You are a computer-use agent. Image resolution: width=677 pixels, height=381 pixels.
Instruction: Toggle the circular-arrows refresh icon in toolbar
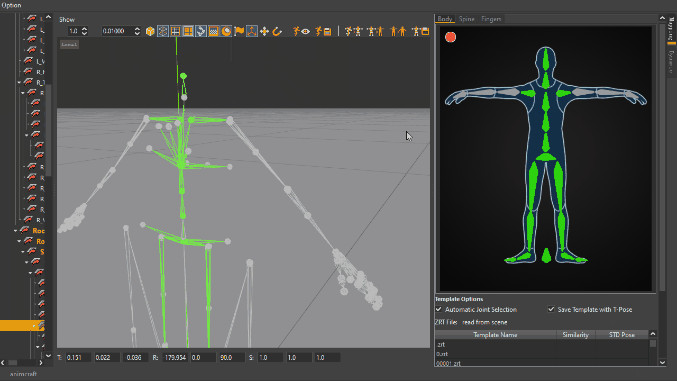tap(201, 31)
